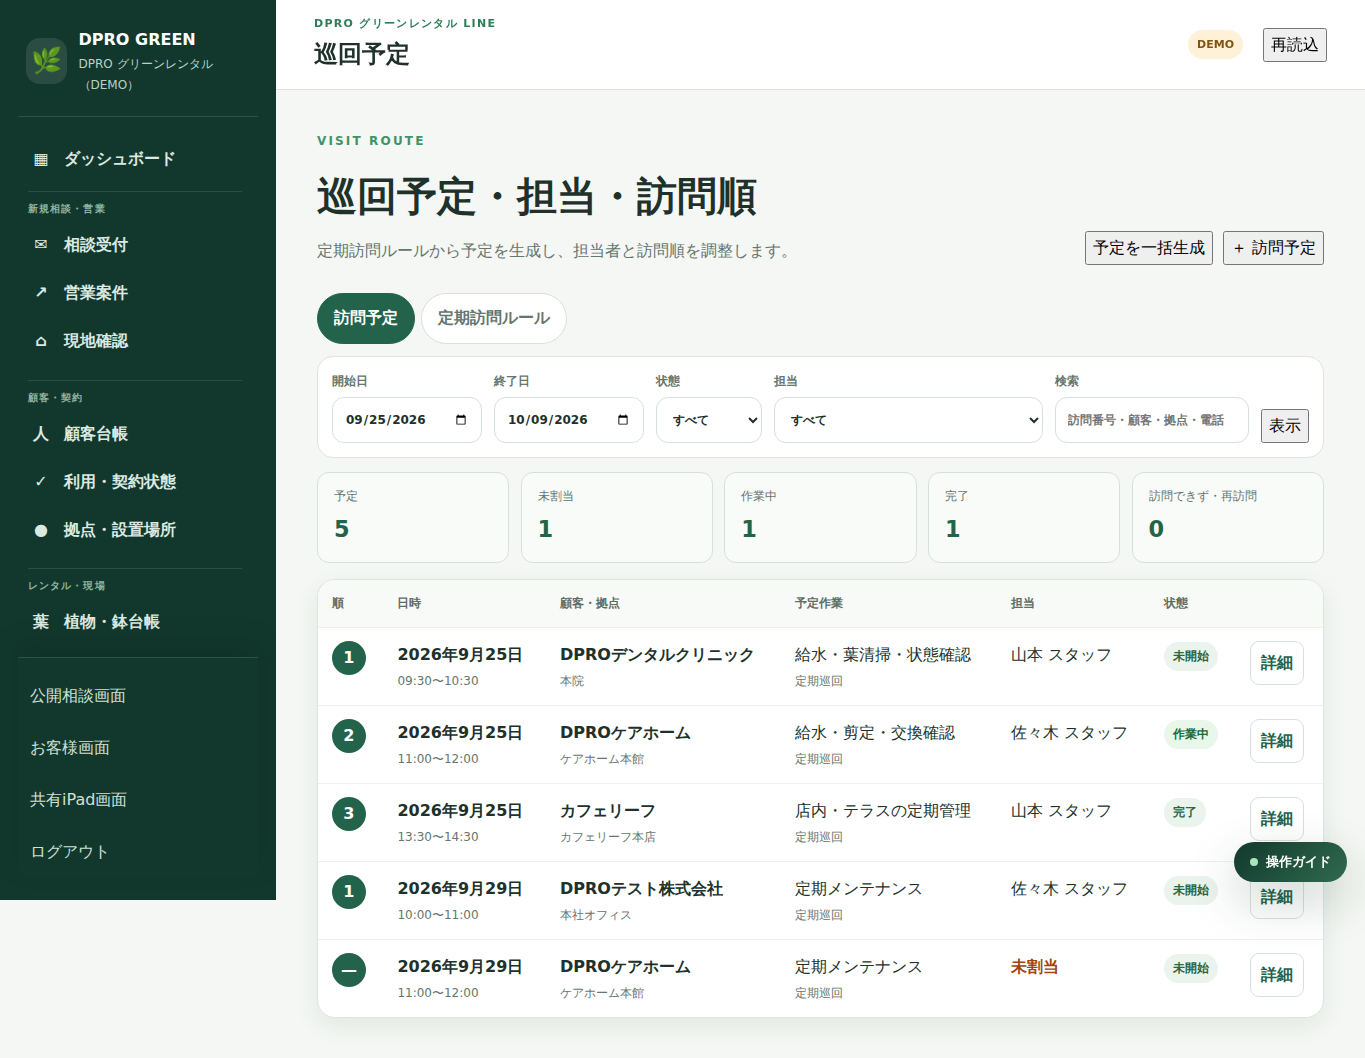Expand the 状態 filter dropdown
1365x1058 pixels.
(709, 420)
